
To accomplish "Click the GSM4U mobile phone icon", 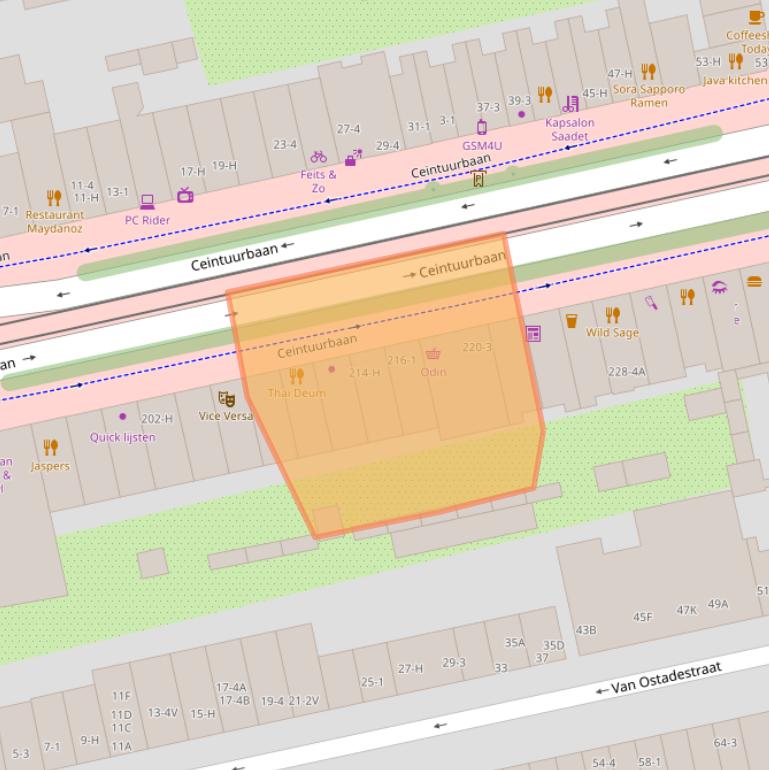I will [x=481, y=127].
